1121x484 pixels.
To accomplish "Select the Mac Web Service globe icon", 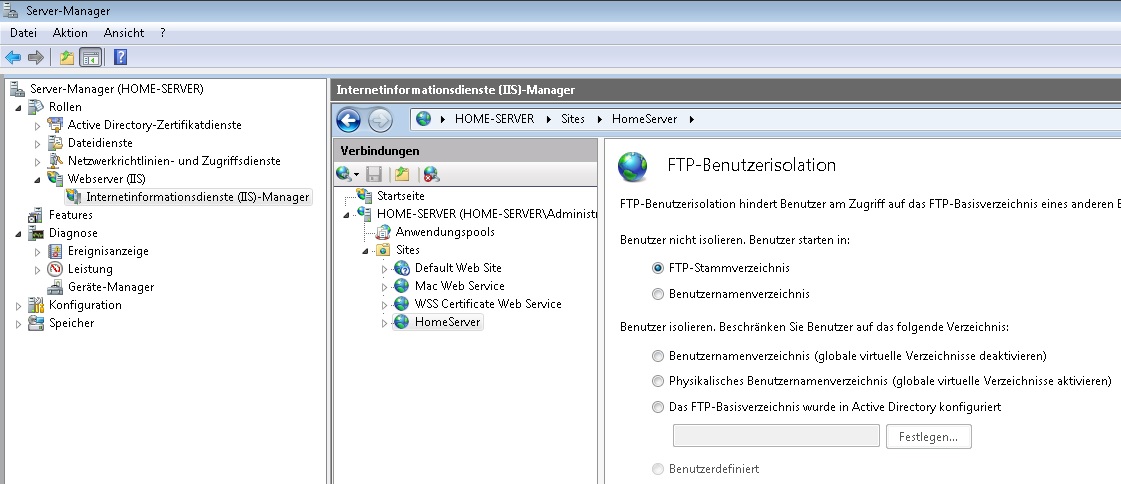I will coord(402,286).
